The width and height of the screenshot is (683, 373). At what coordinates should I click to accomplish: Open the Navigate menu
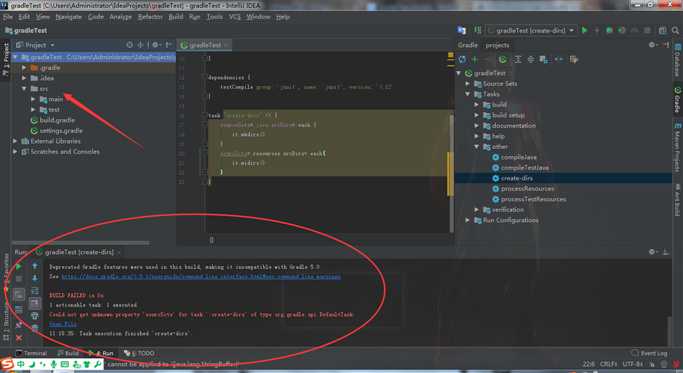(68, 17)
